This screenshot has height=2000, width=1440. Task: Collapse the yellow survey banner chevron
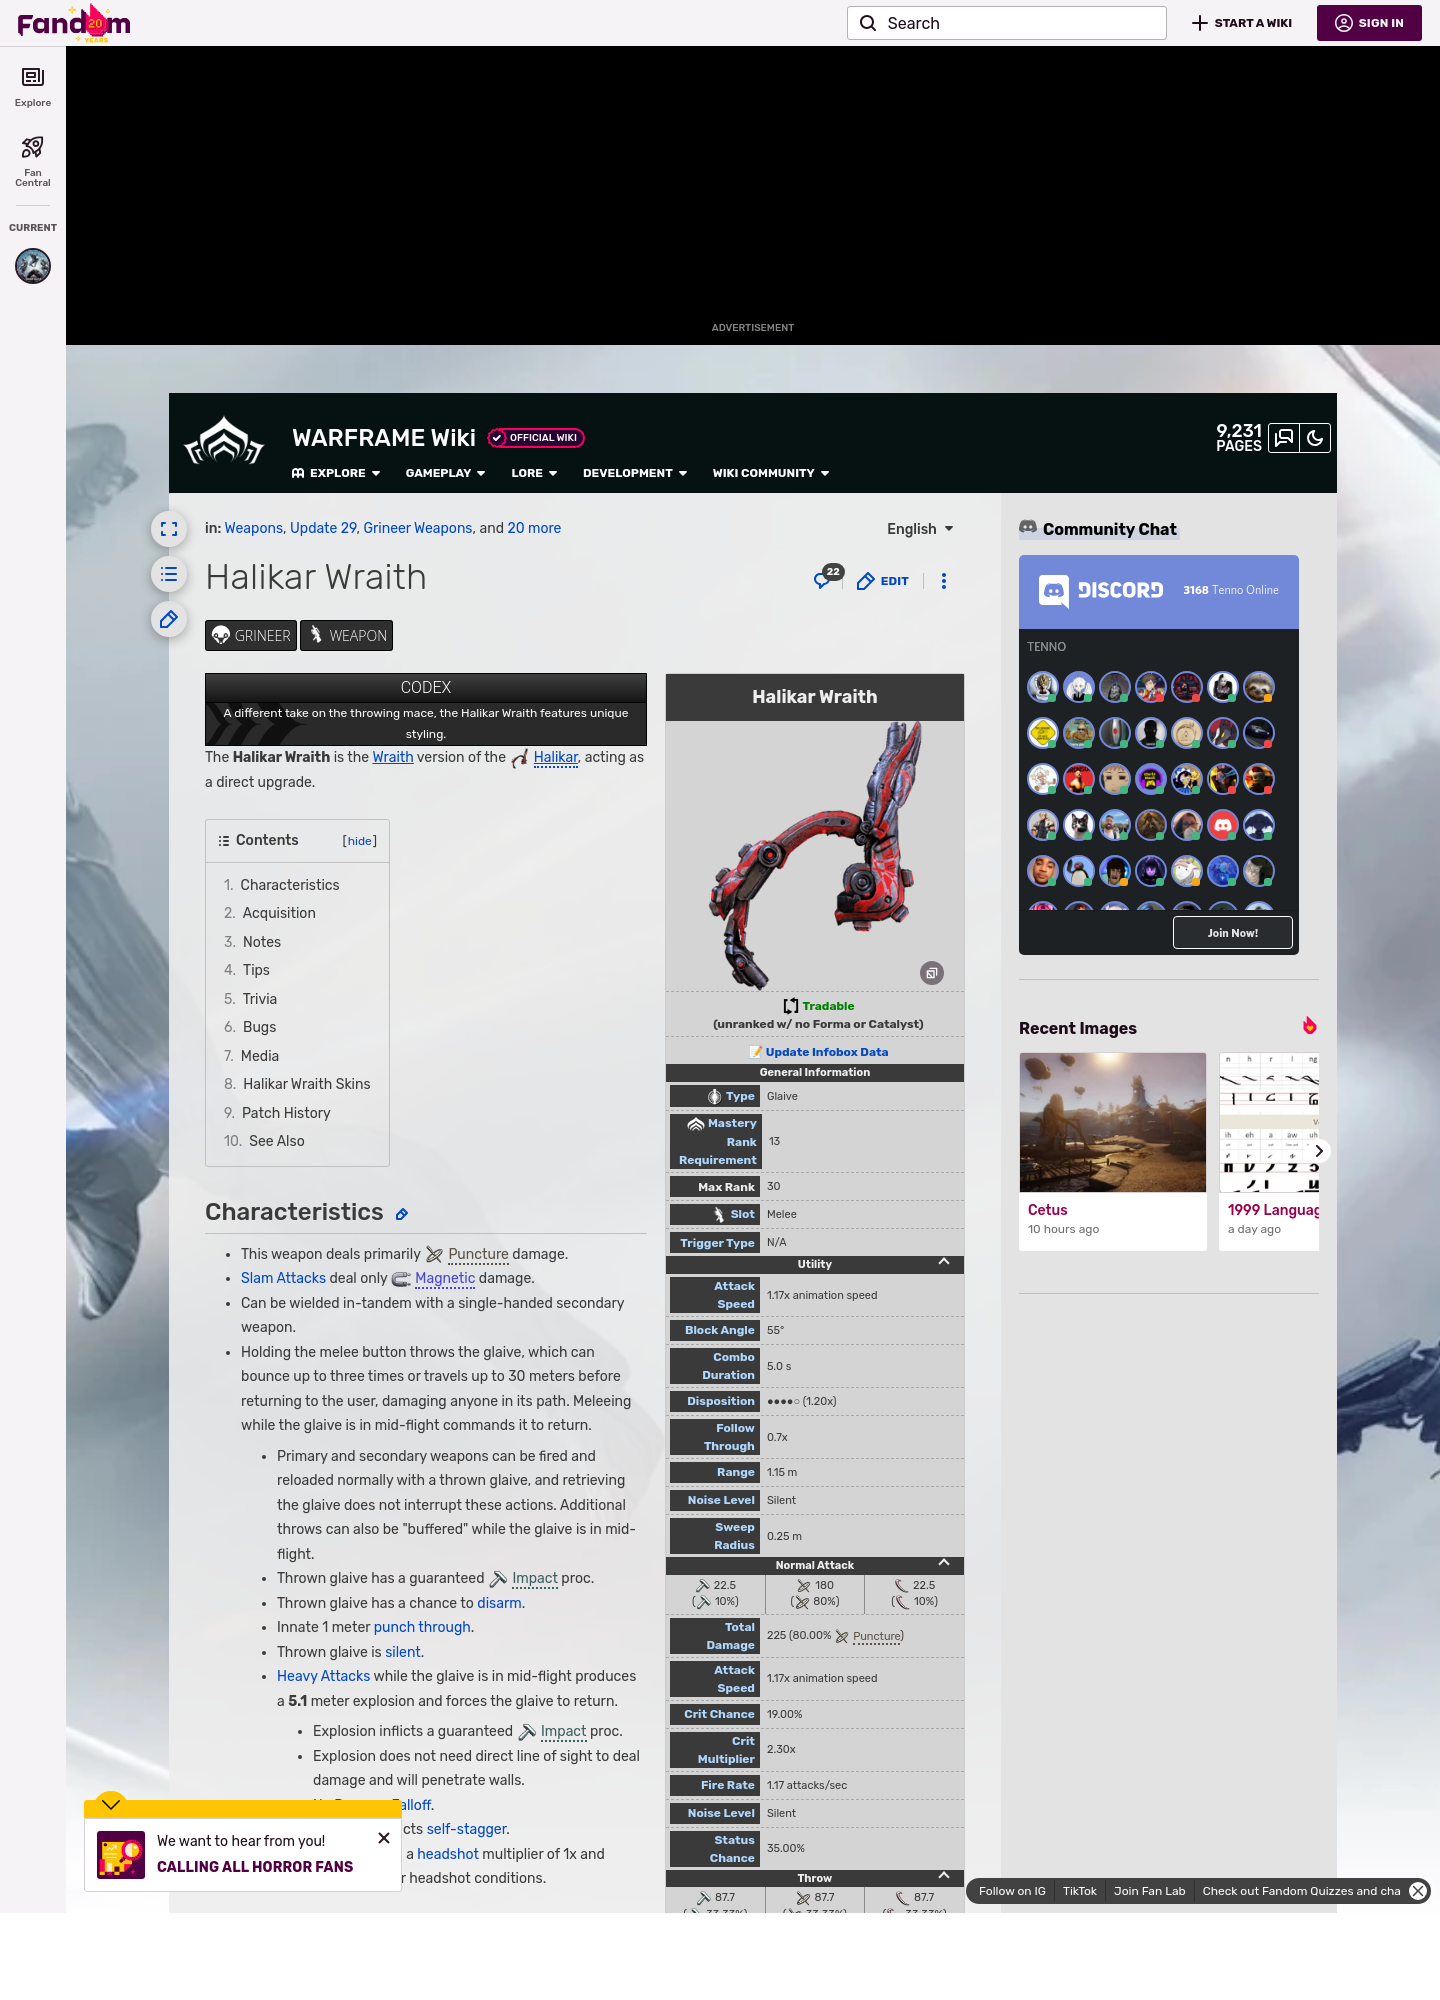[x=111, y=1804]
